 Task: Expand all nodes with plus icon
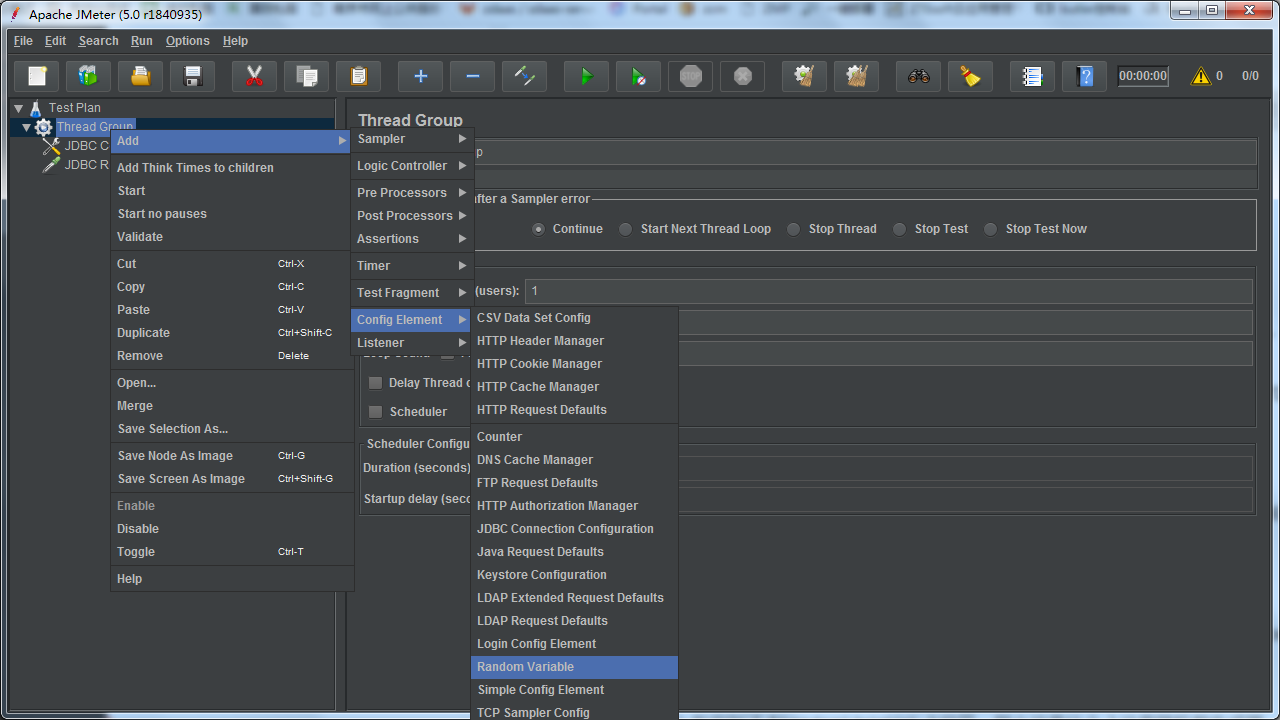click(x=420, y=76)
